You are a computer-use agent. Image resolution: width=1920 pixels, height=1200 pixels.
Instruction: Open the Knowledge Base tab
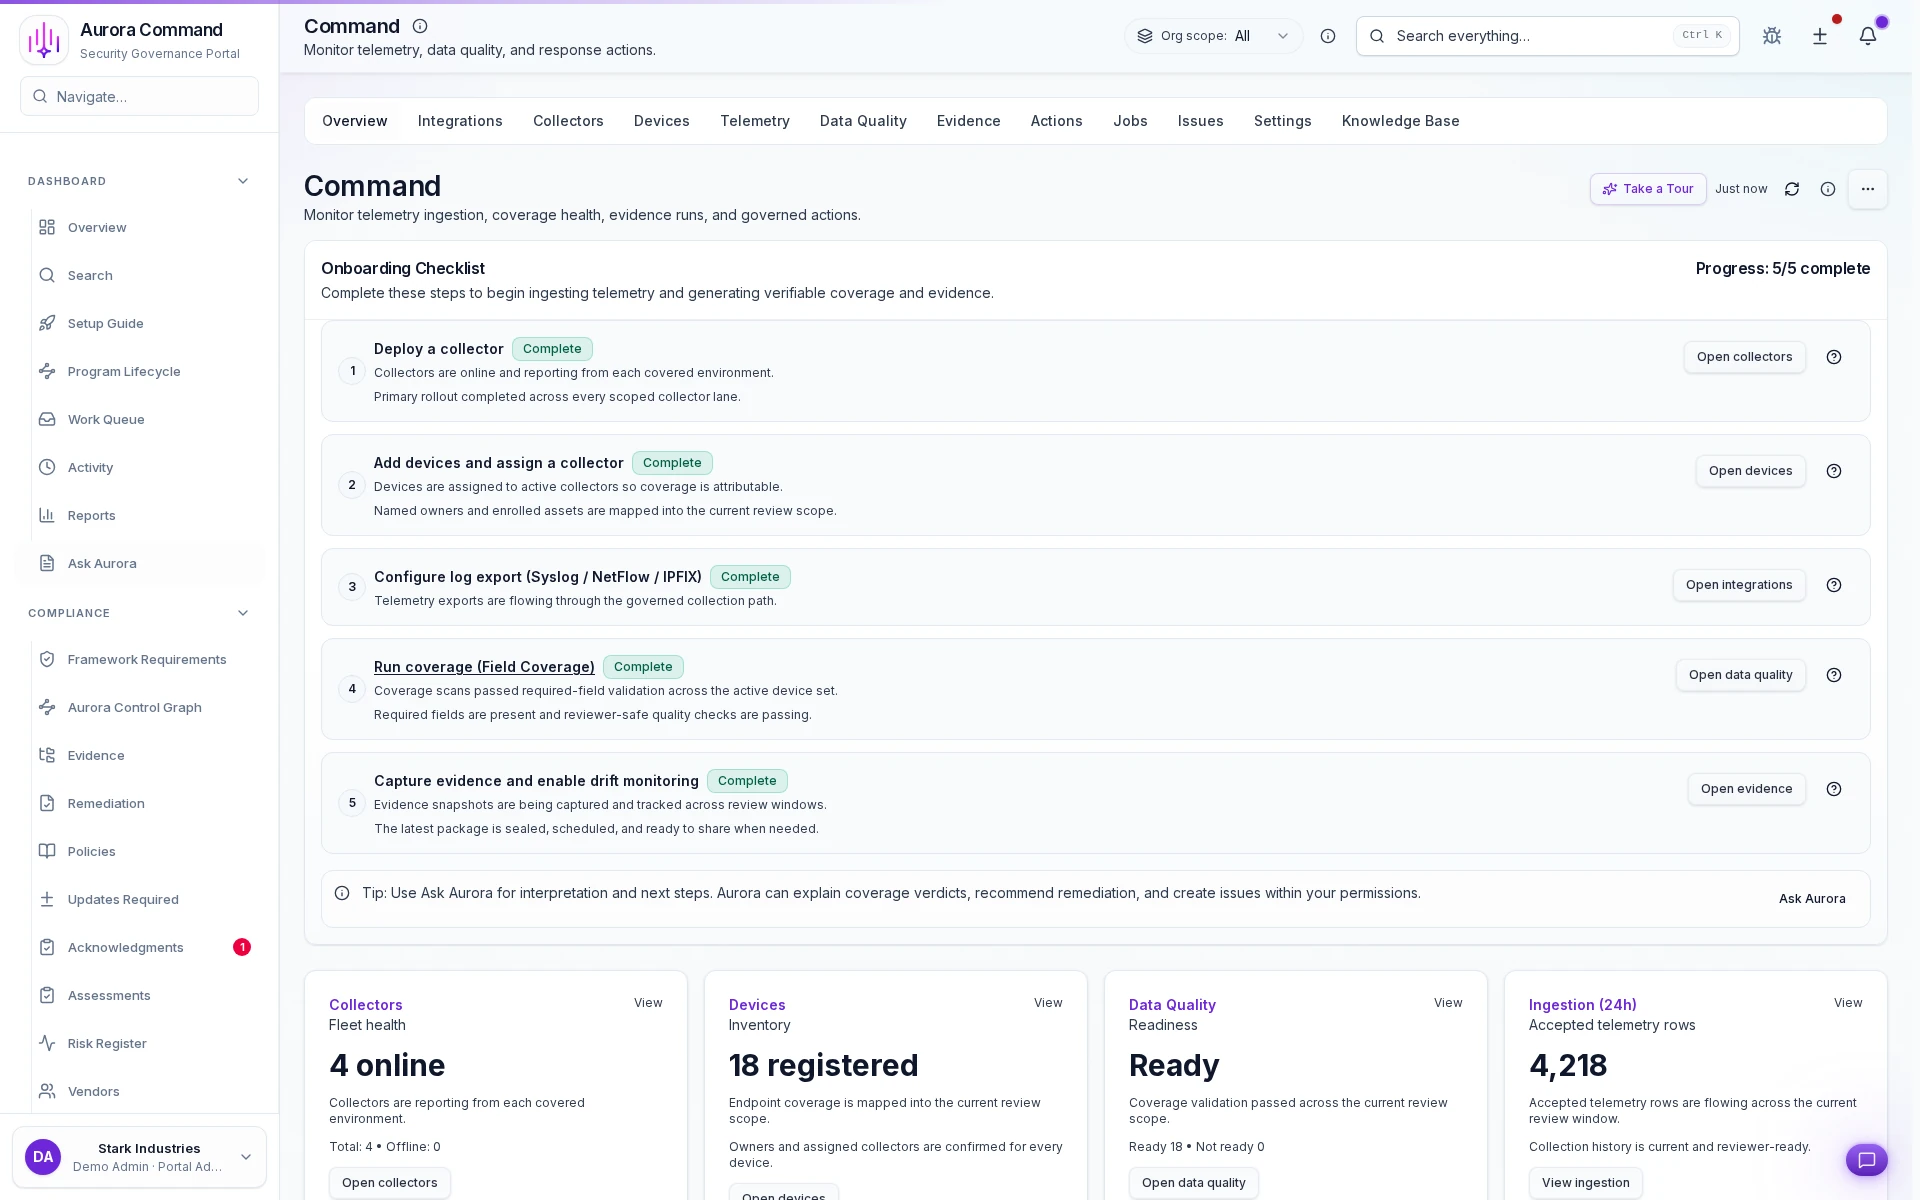coord(1400,121)
